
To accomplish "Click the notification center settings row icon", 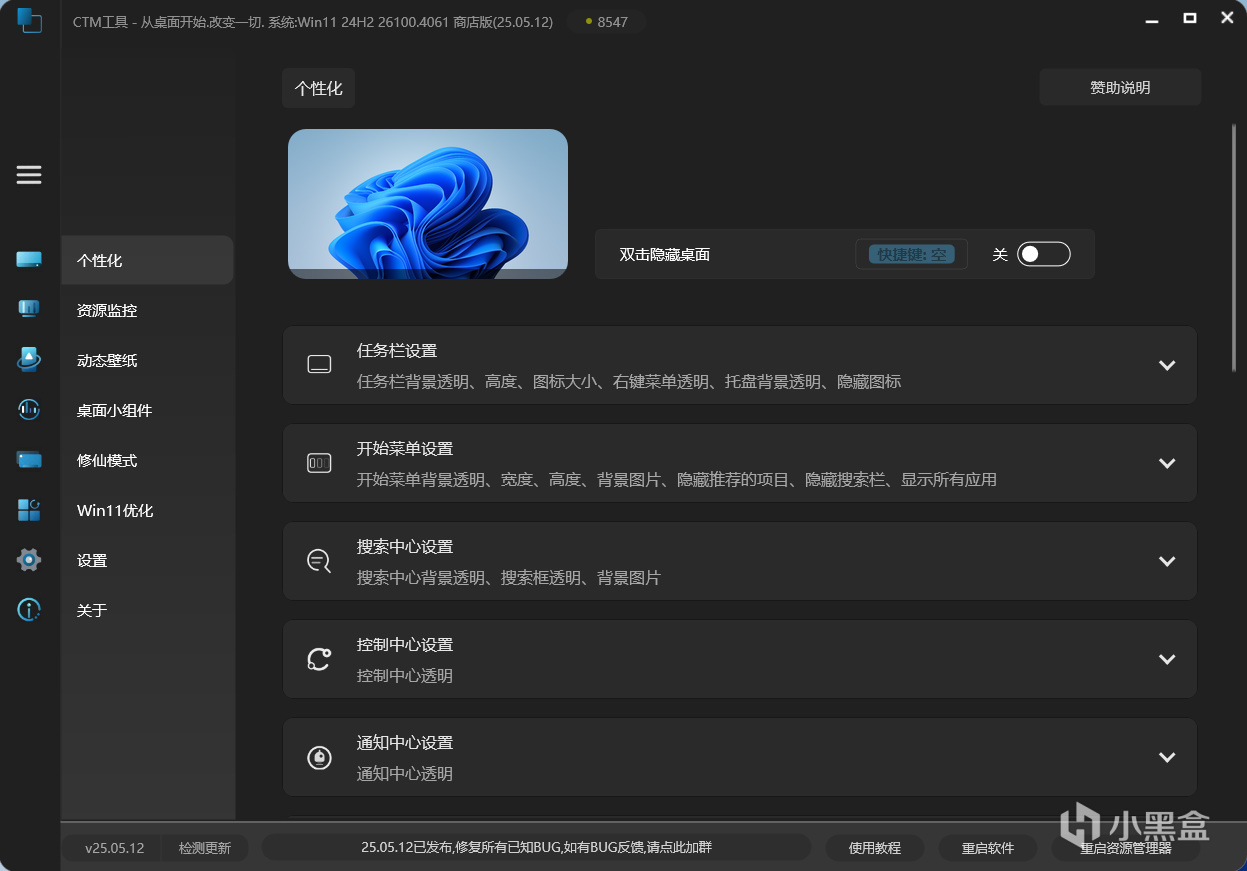I will click(x=319, y=757).
